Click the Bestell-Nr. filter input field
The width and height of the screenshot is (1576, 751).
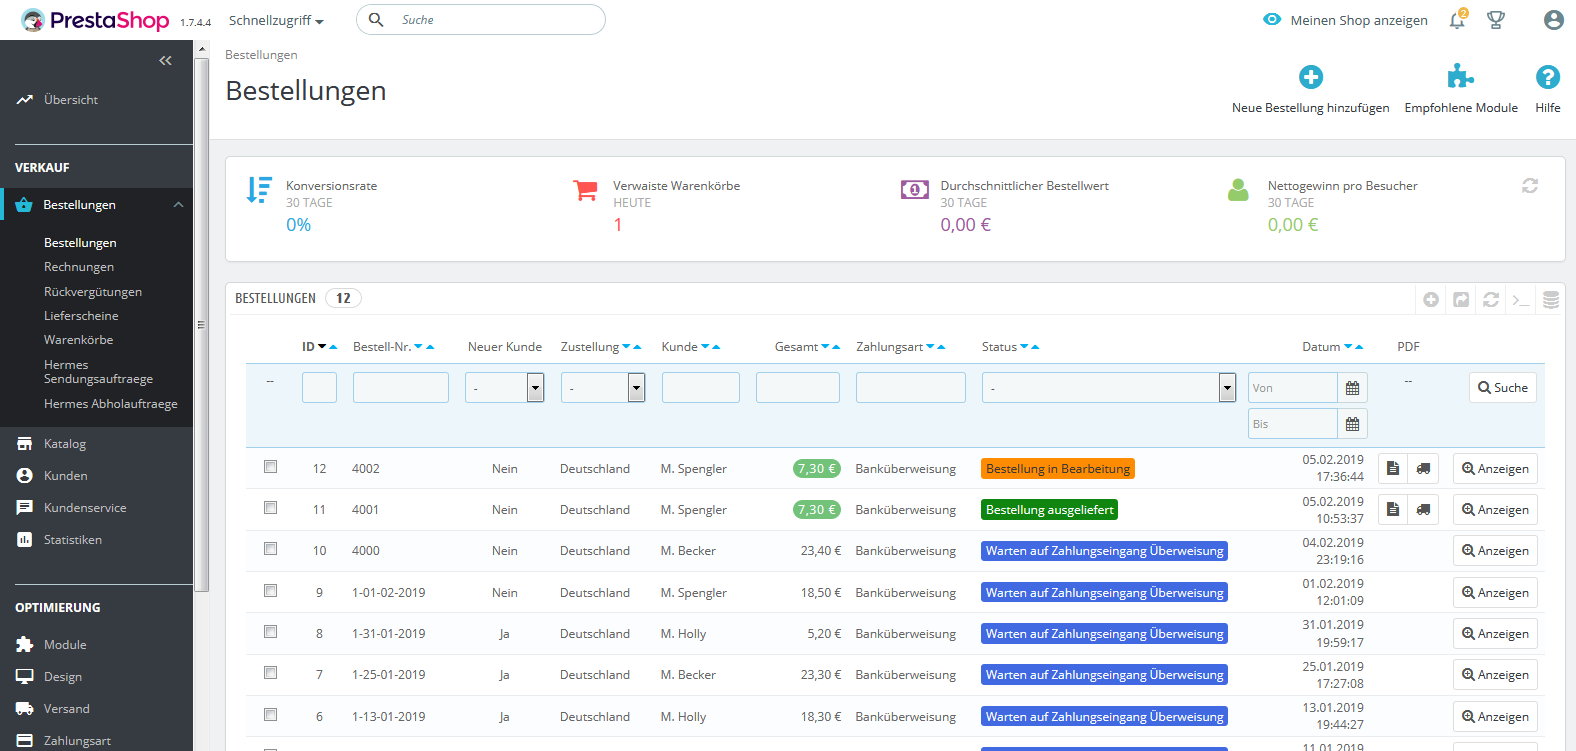(400, 388)
